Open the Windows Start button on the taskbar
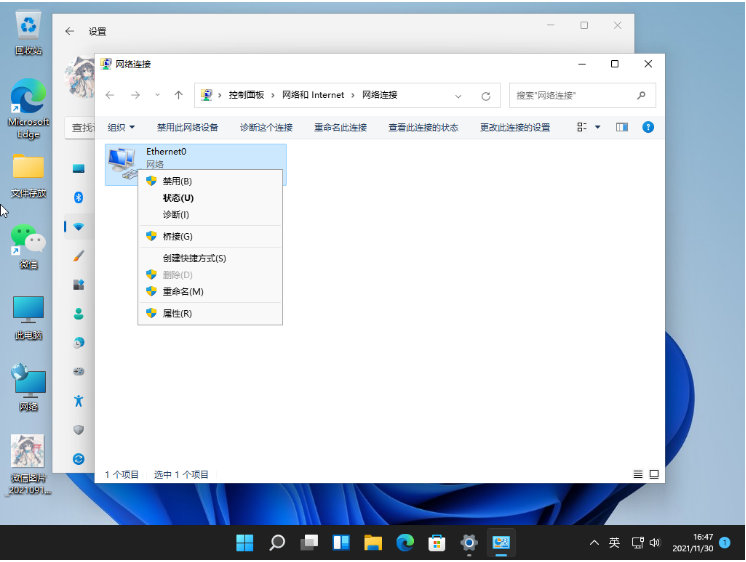Screen dimensions: 746x562 point(245,542)
